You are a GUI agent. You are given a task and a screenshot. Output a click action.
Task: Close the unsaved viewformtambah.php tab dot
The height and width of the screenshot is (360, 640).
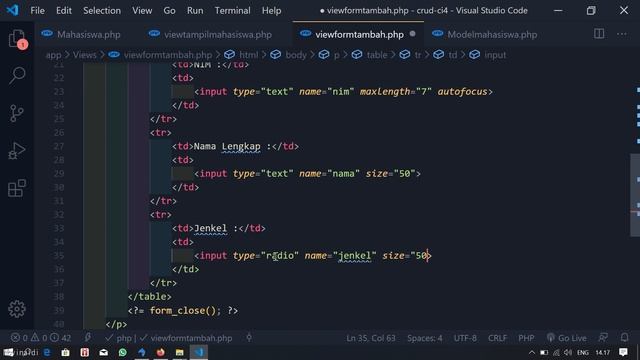pos(413,34)
